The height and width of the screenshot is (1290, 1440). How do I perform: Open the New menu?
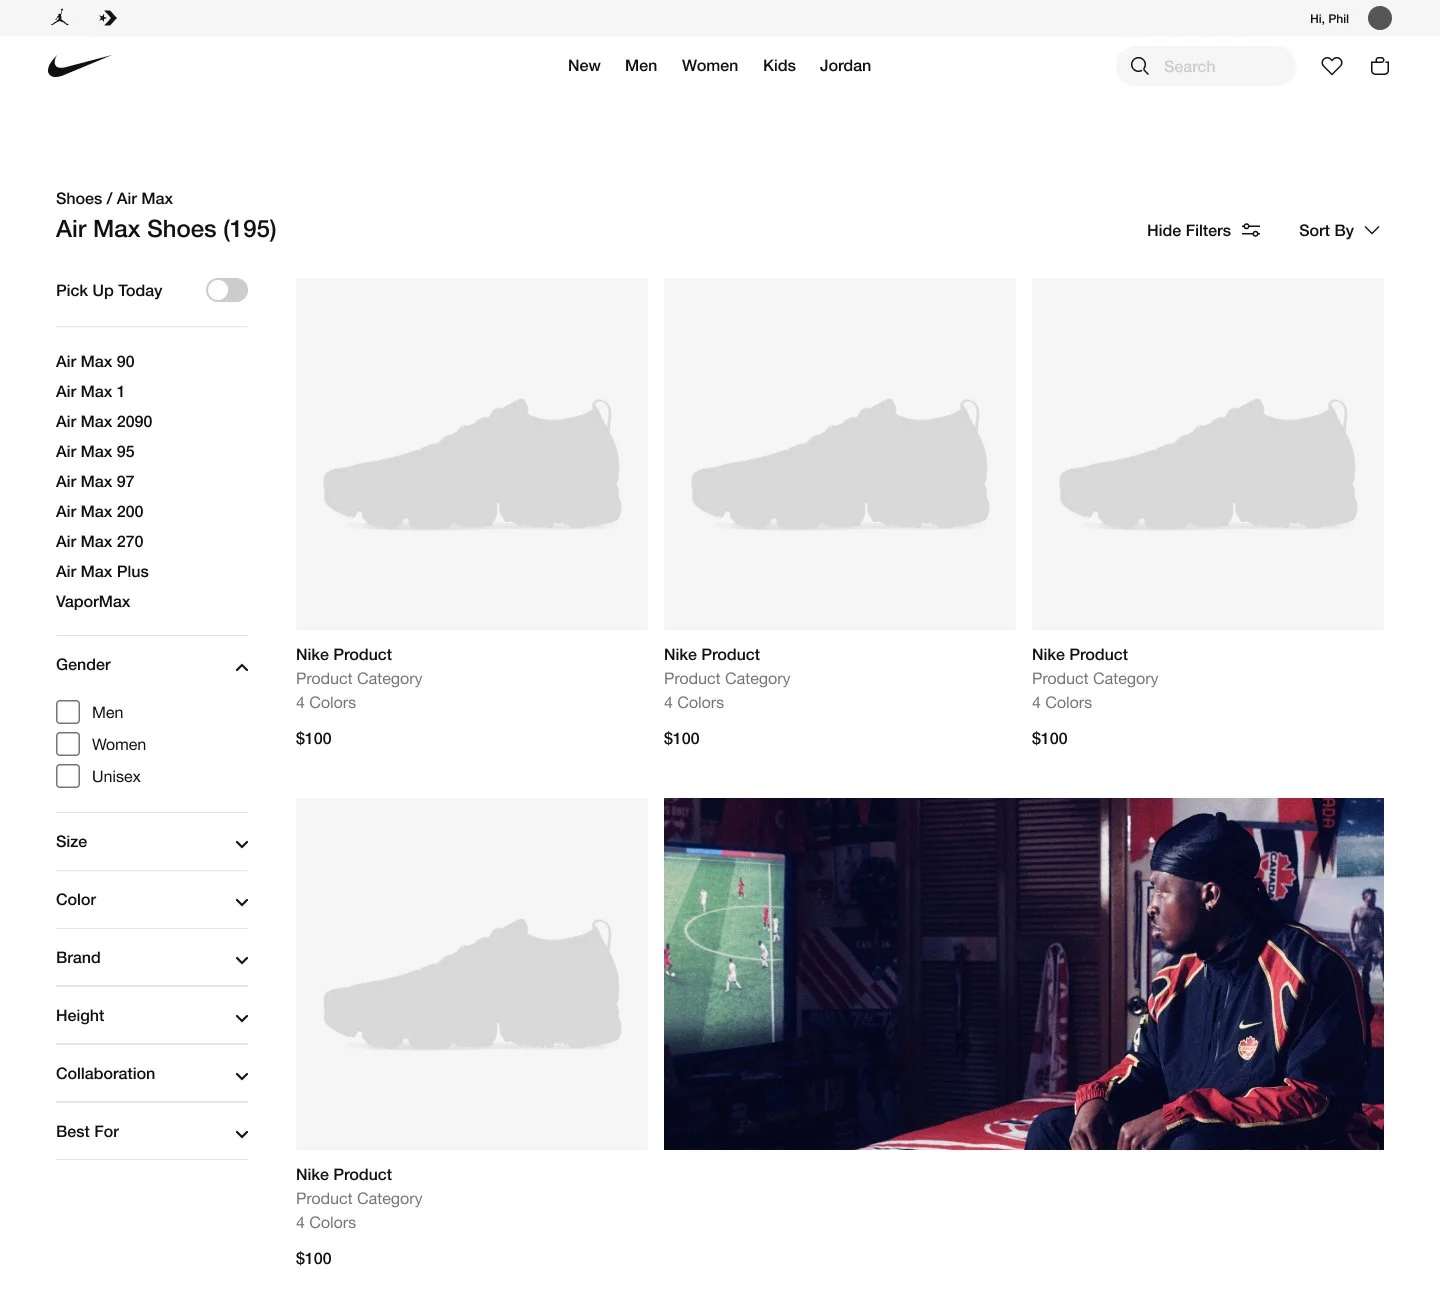point(584,66)
